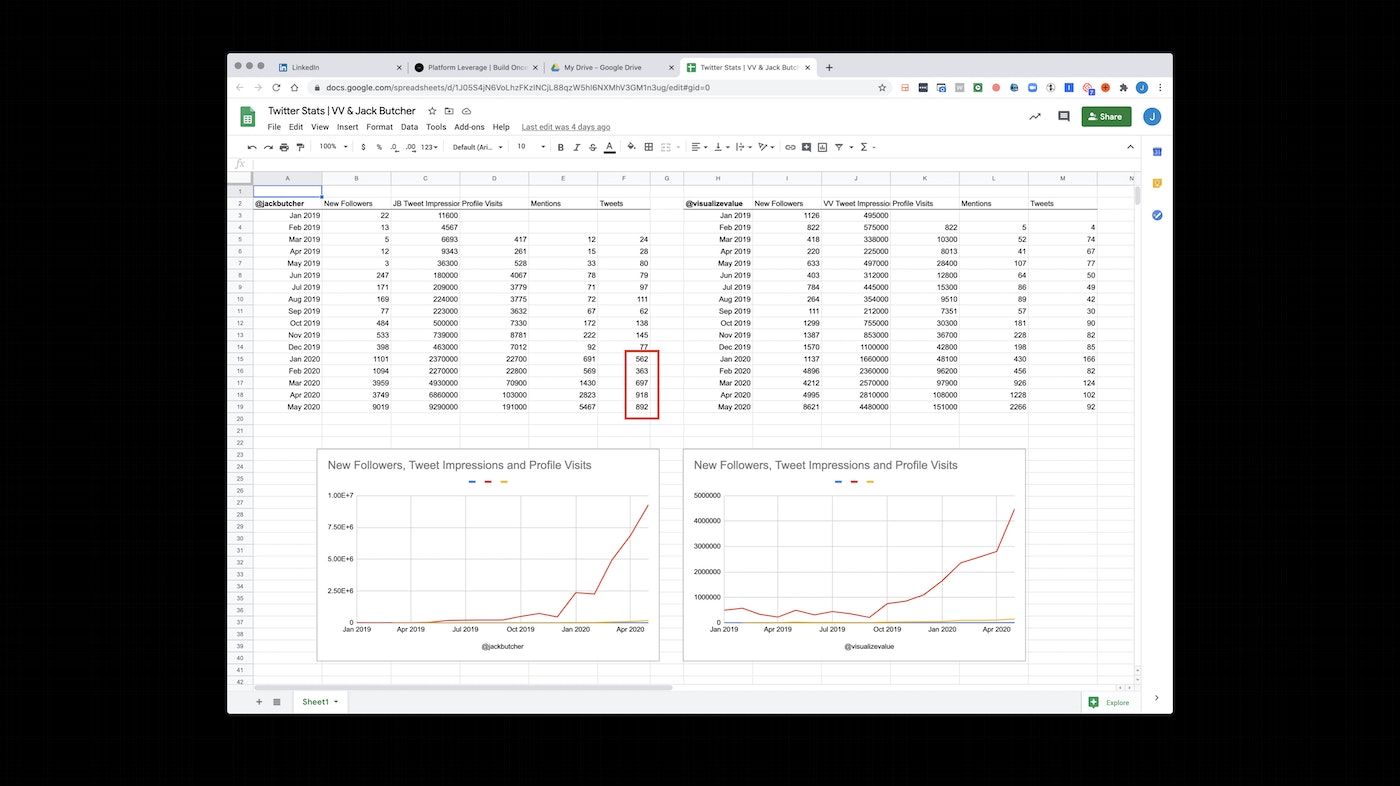Click the Insert chart icon
Screen dimensions: 1400x786
pyautogui.click(x=822, y=147)
